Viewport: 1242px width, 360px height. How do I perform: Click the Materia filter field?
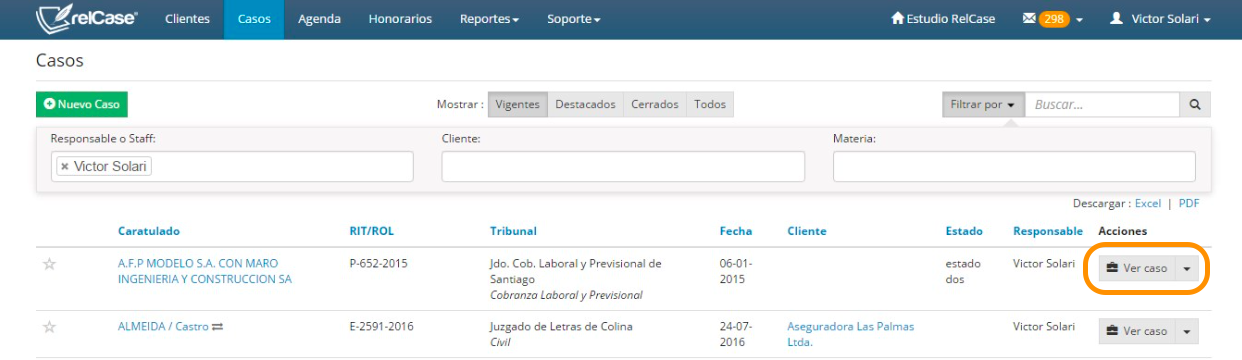pos(1014,166)
